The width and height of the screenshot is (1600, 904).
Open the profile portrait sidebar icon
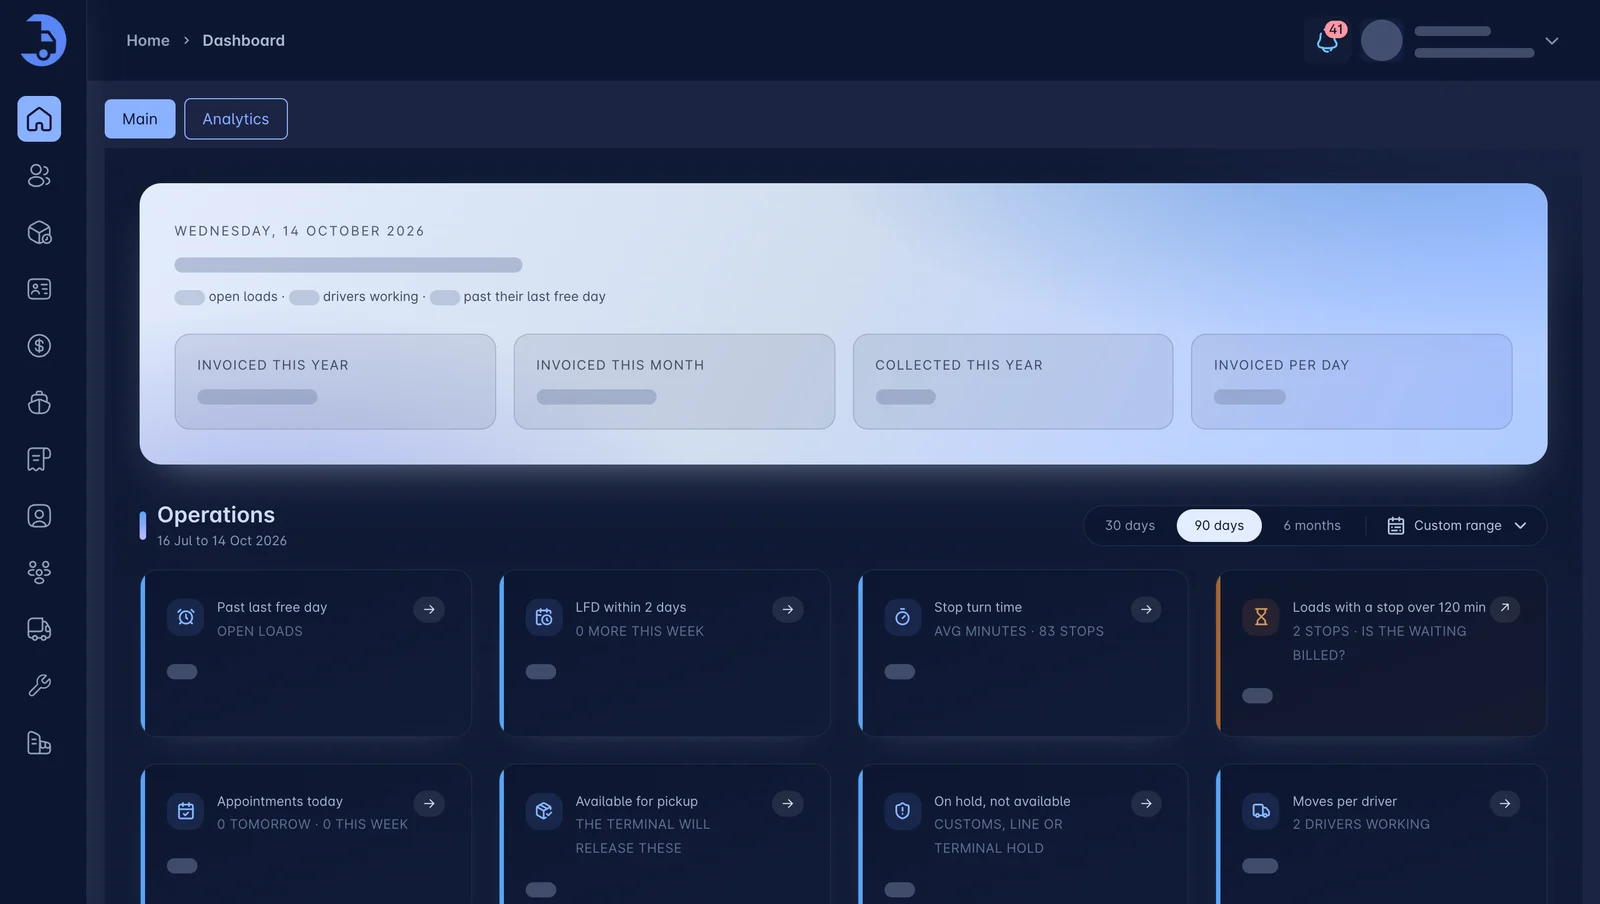[39, 516]
